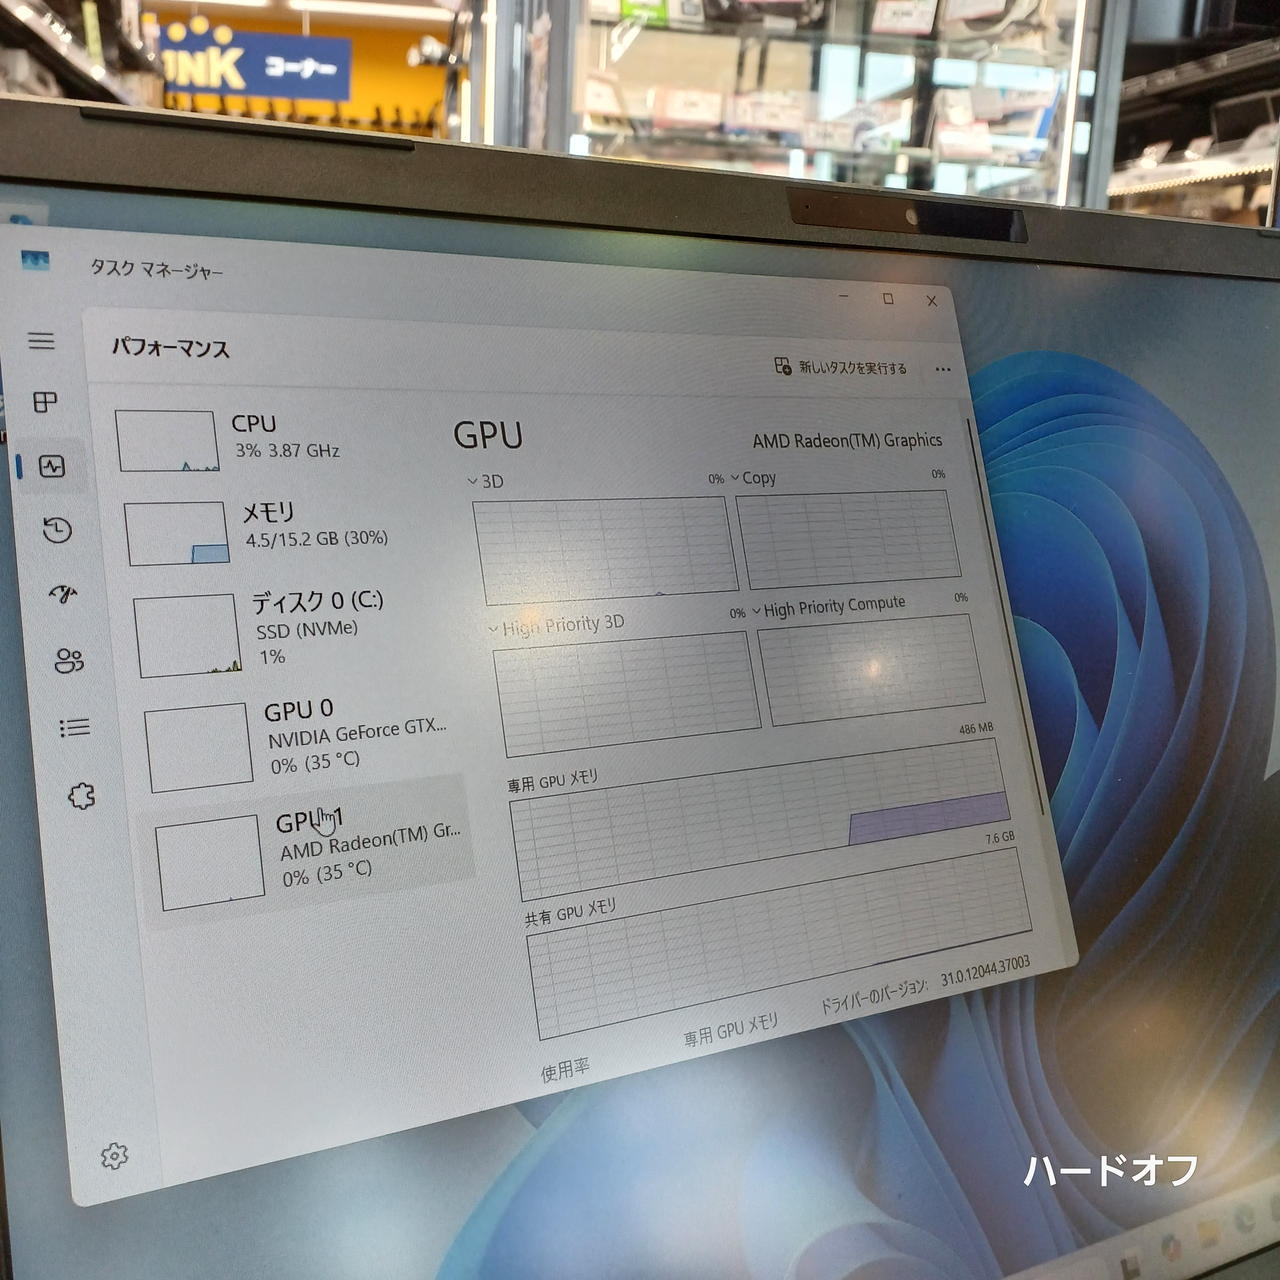This screenshot has height=1280, width=1280.
Task: Click the GPU 0 thumbnail graph
Action: [x=198, y=747]
